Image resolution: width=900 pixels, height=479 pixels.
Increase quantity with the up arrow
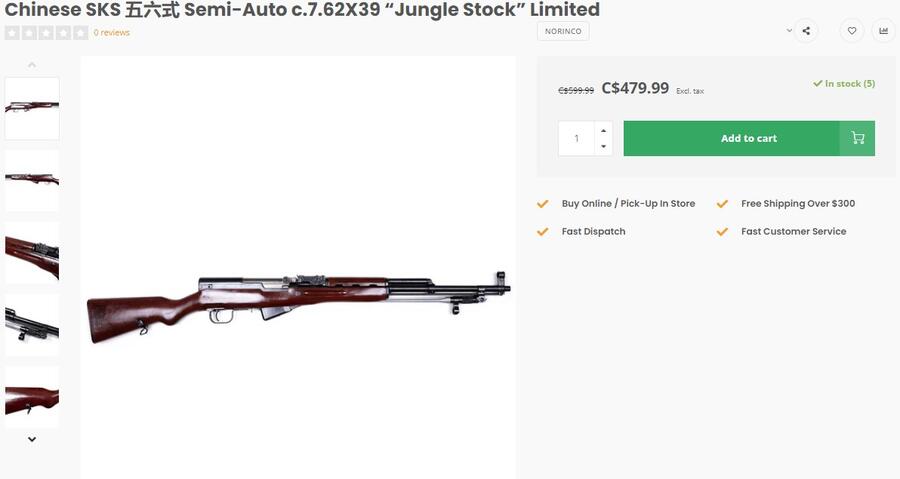[603, 130]
